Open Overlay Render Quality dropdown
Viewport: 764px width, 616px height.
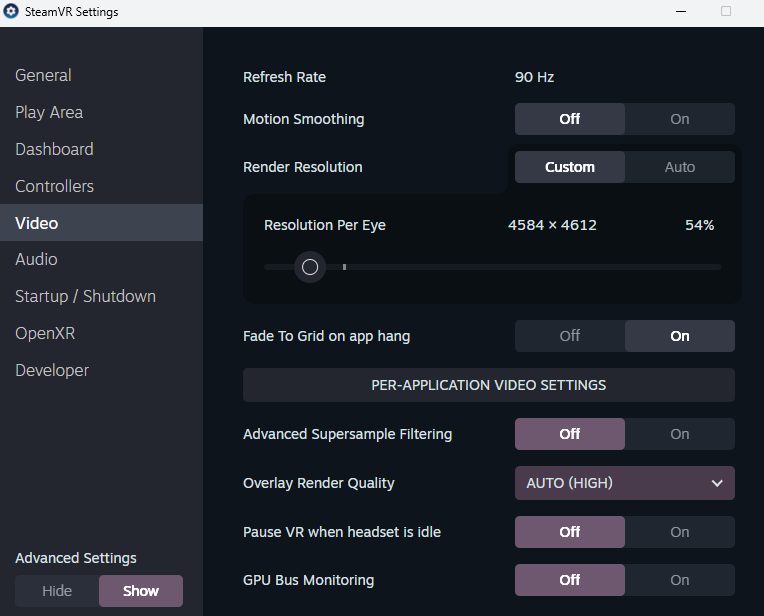pyautogui.click(x=624, y=483)
